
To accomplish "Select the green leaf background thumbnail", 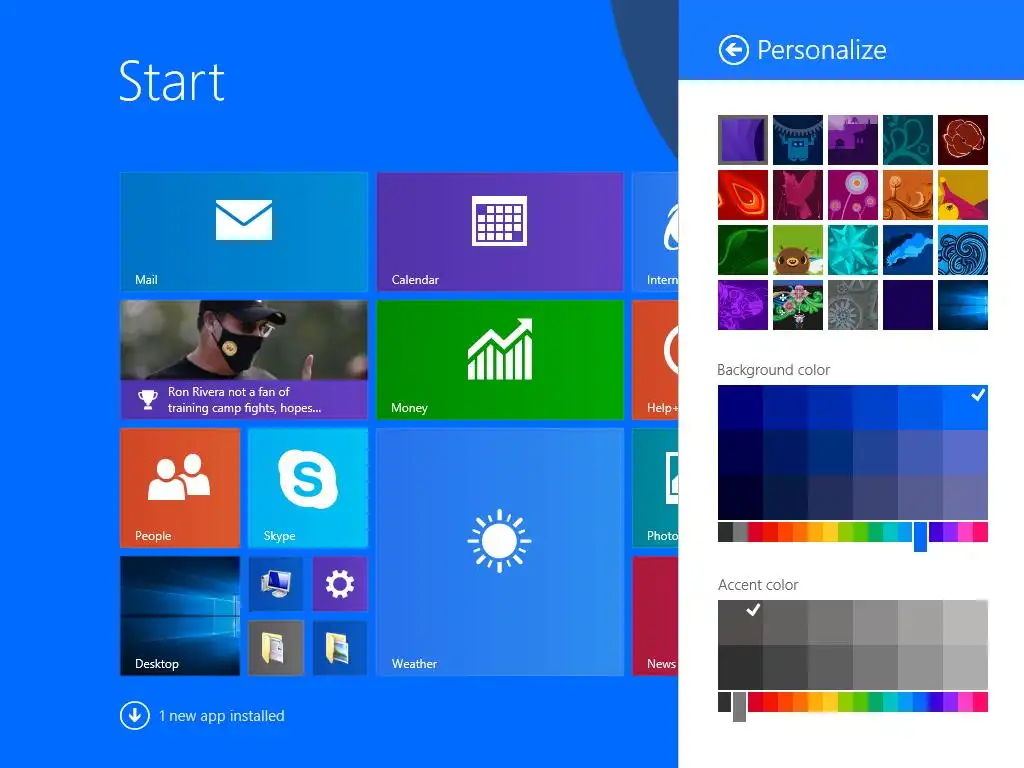I will pos(743,250).
